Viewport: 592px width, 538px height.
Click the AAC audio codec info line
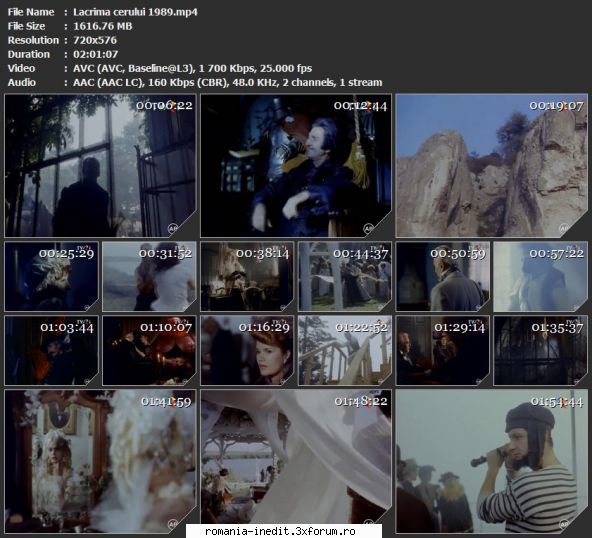(228, 82)
